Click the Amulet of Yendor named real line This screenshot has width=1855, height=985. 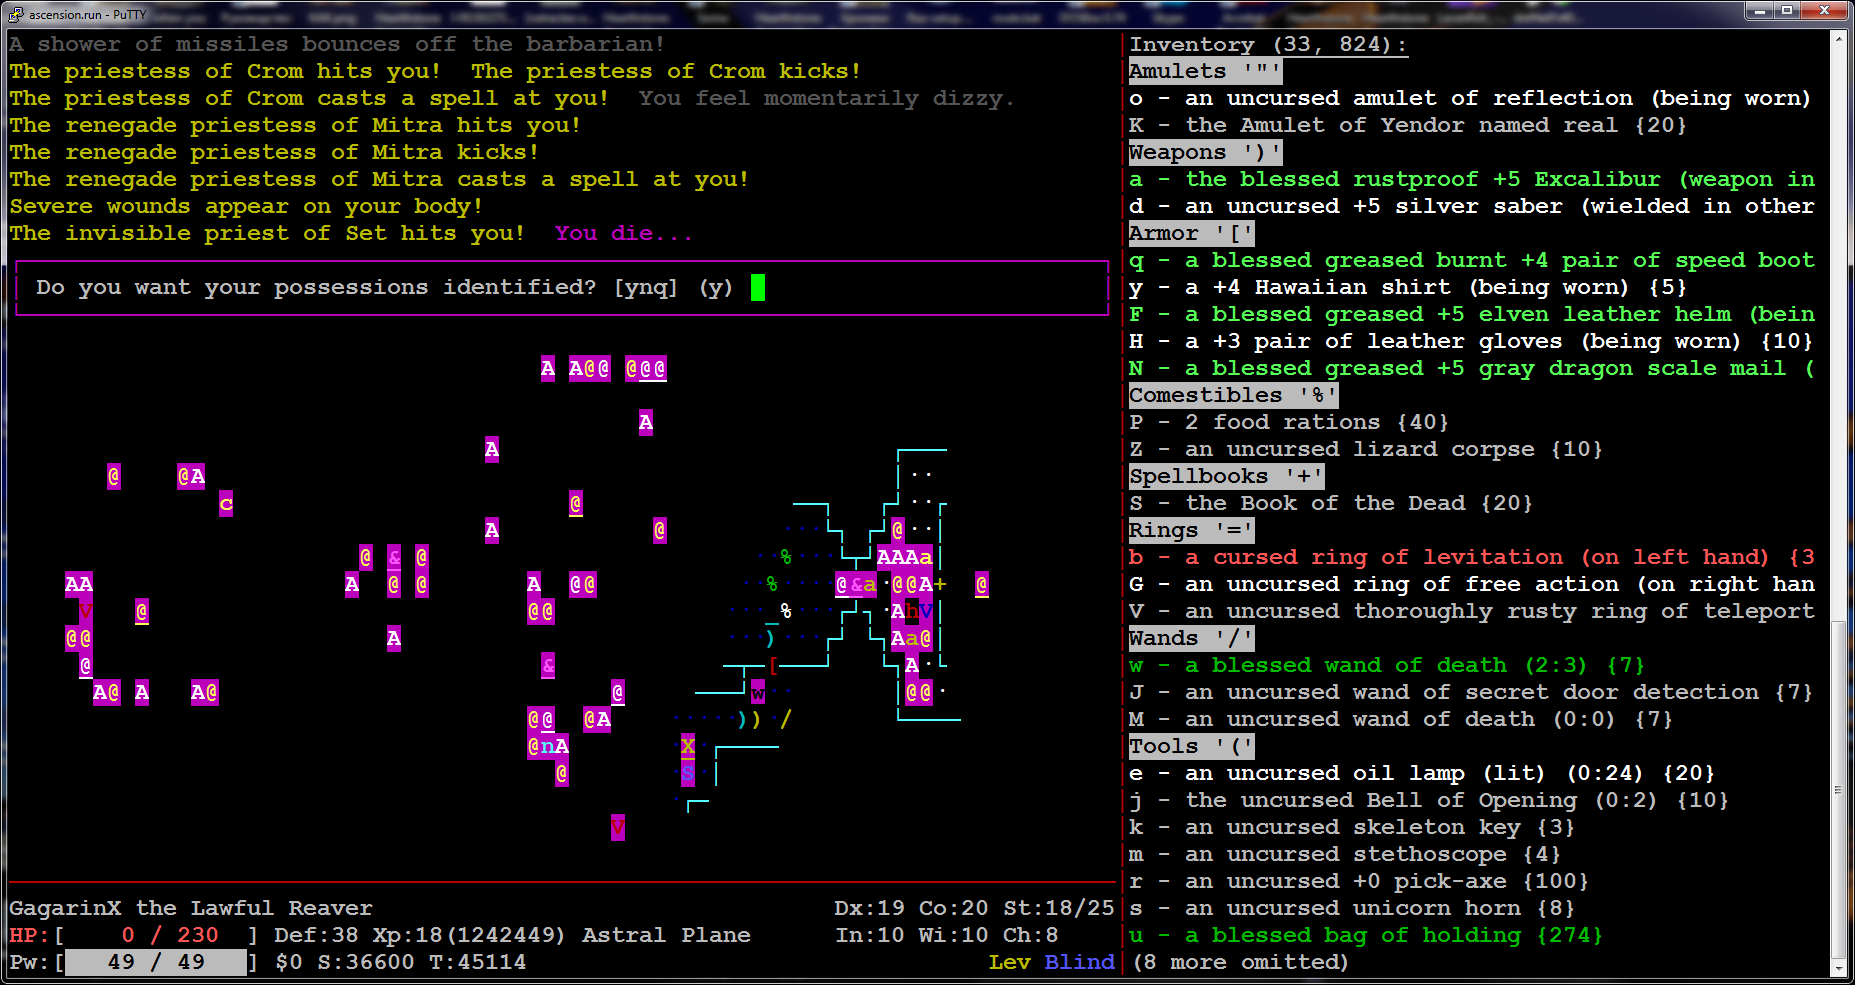coord(1408,125)
